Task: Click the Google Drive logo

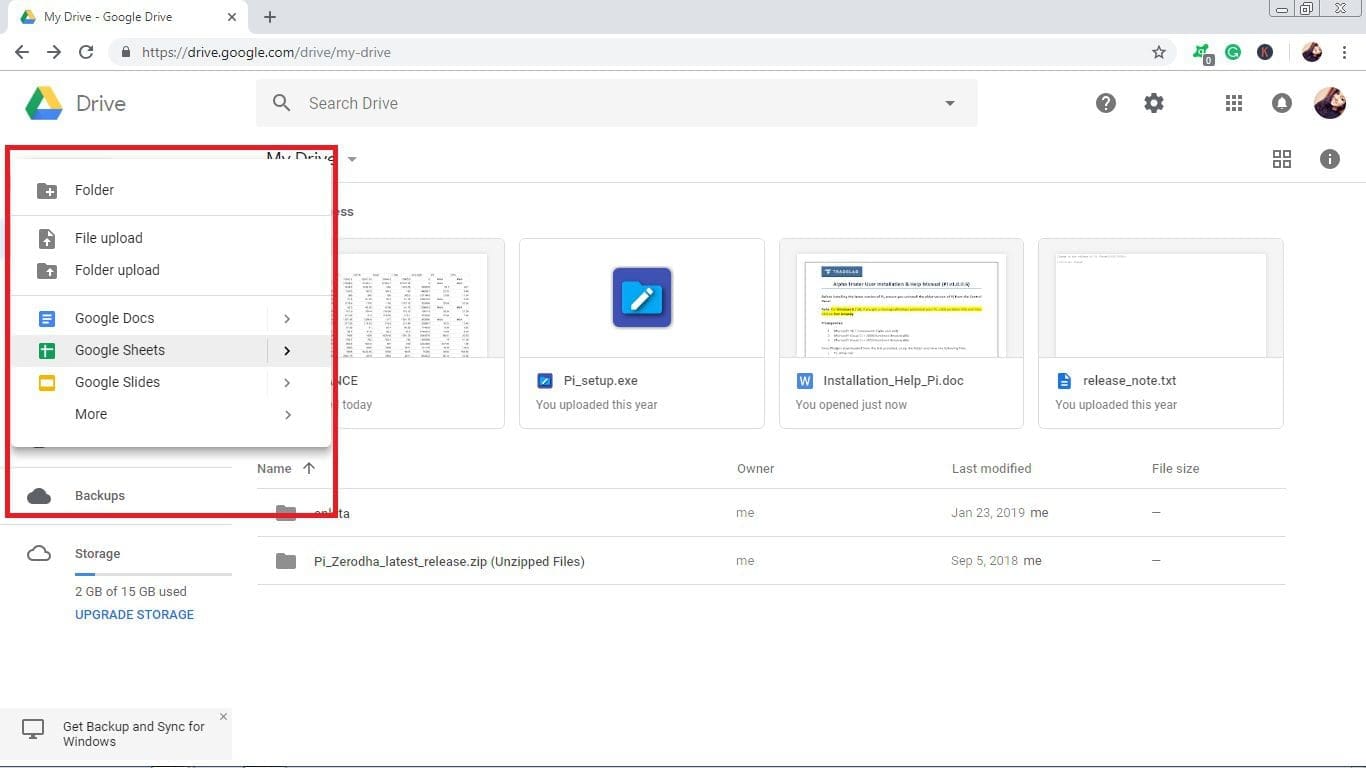Action: 44,103
